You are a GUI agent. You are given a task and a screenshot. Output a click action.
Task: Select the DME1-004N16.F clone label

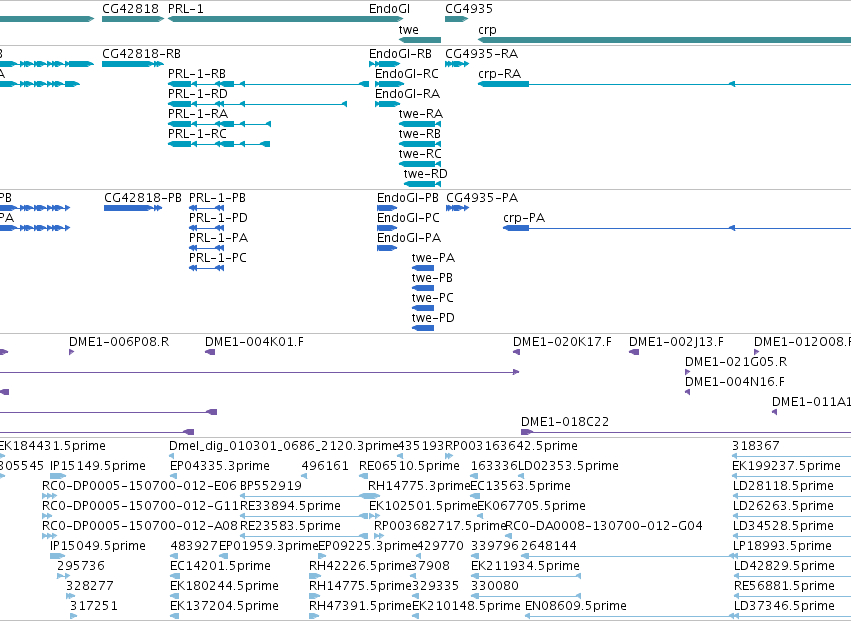[x=735, y=383]
